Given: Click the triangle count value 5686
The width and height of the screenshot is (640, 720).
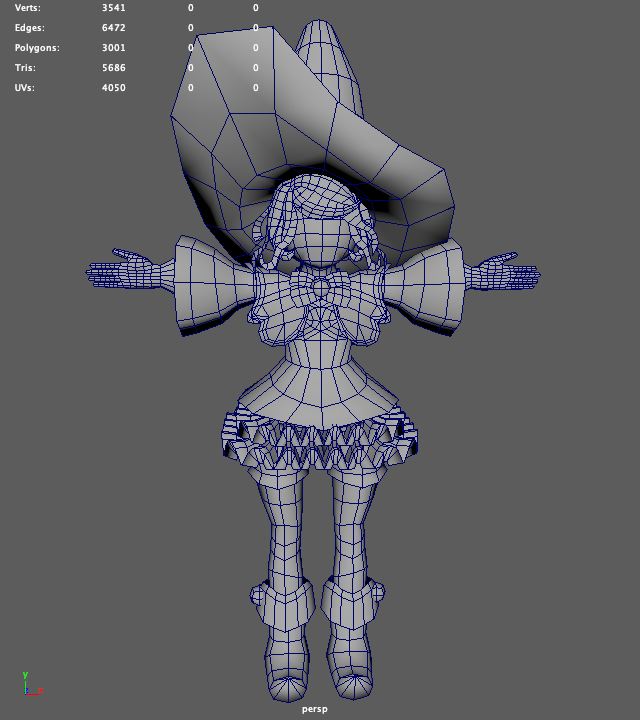Looking at the screenshot, I should pyautogui.click(x=113, y=68).
